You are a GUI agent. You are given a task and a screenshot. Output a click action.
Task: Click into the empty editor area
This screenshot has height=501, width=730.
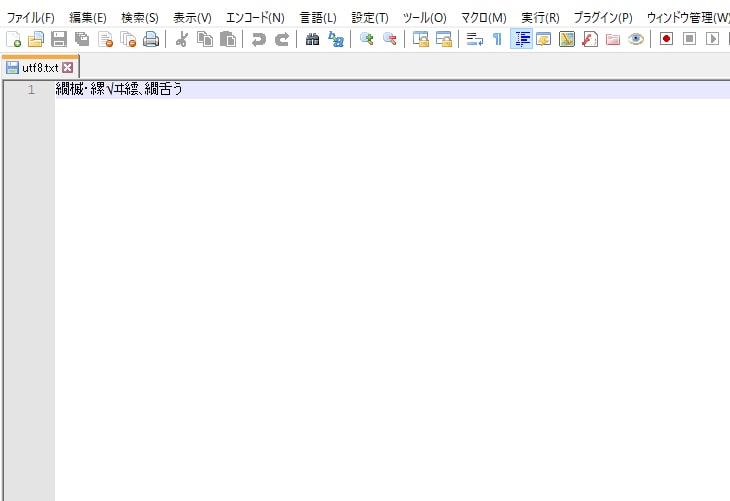click(391, 298)
